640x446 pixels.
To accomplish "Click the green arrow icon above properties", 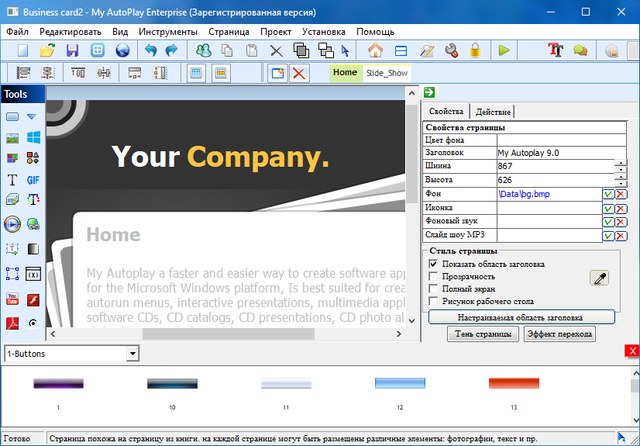I will tap(429, 93).
